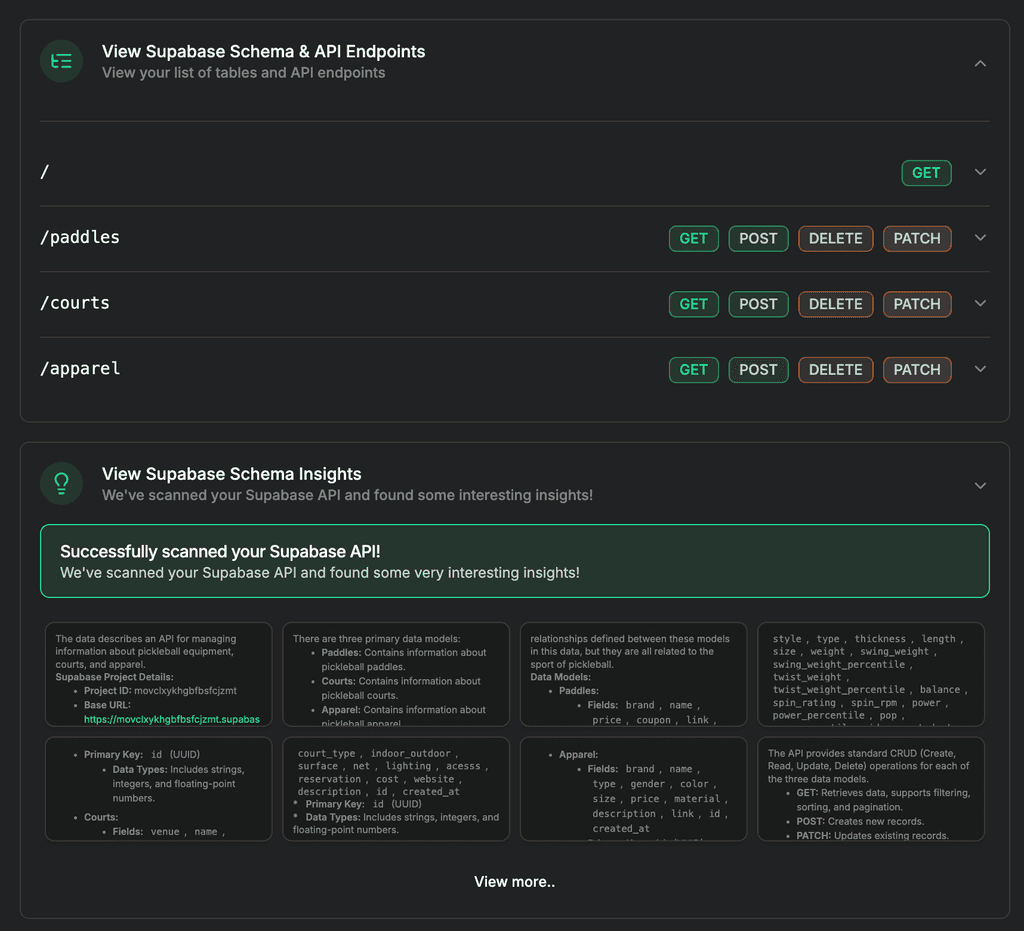Select the insights card describing the three data models
The image size is (1024, 931).
(x=396, y=674)
